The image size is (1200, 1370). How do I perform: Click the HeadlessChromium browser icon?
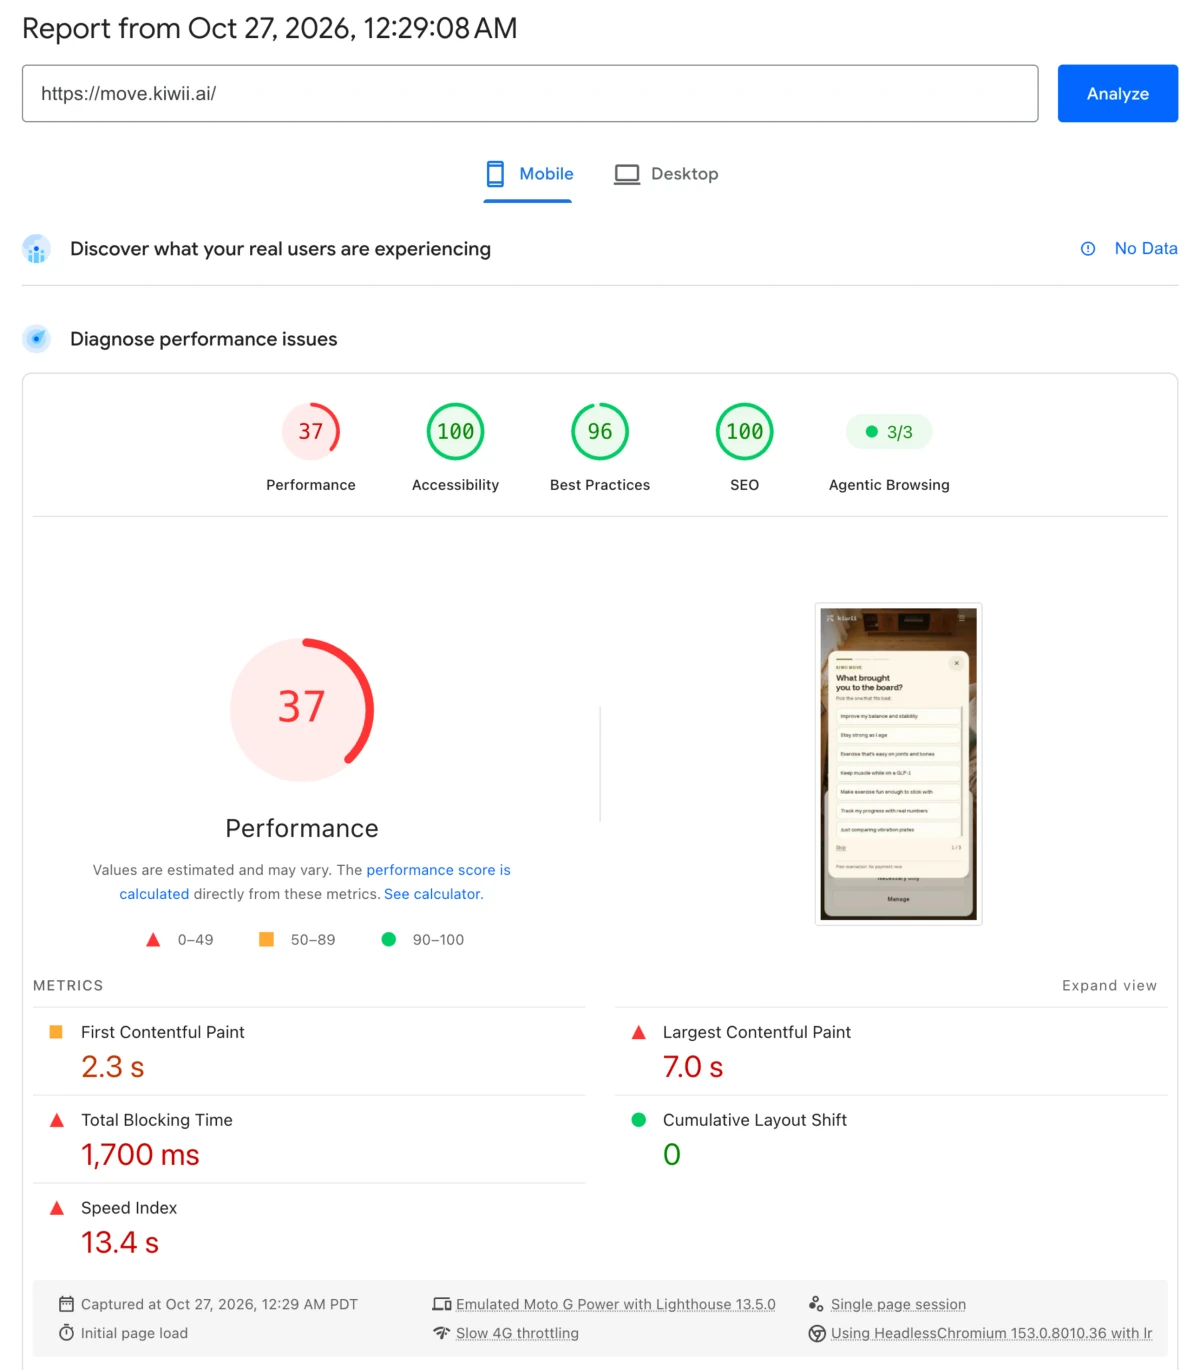817,1333
